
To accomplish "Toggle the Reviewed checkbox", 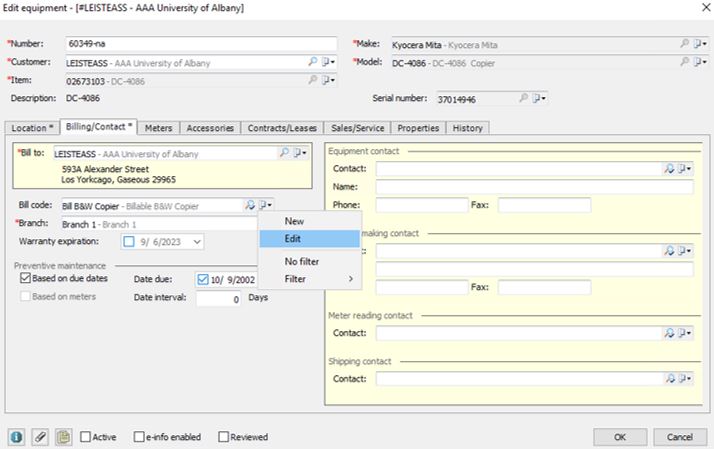I will pyautogui.click(x=223, y=437).
